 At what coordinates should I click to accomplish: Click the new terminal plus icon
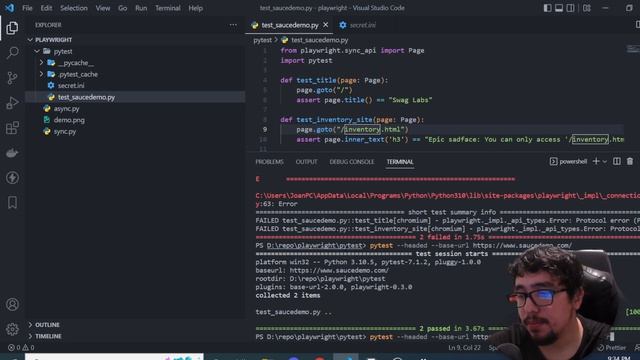[596, 162]
